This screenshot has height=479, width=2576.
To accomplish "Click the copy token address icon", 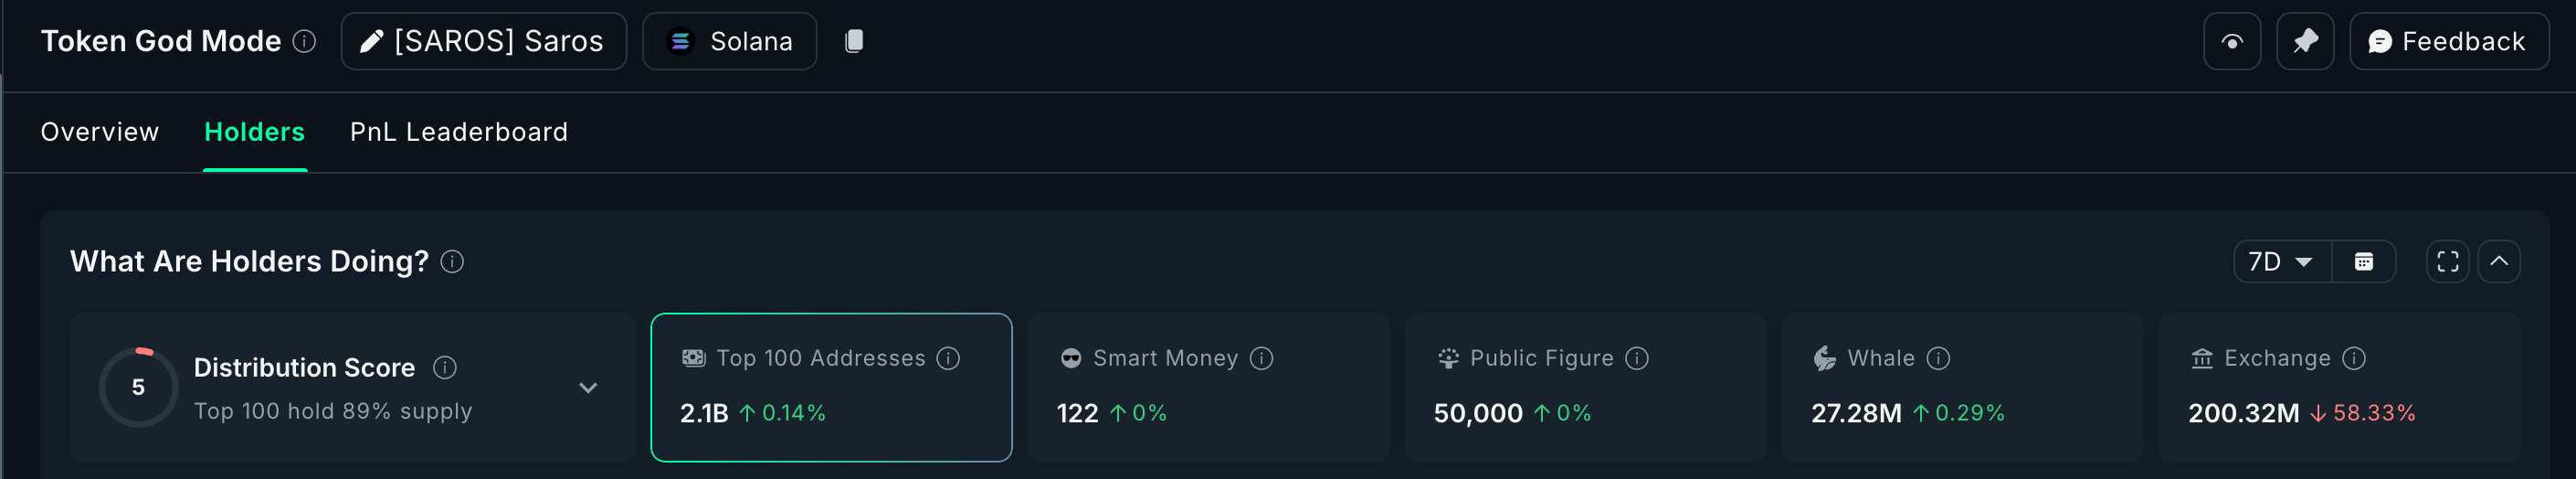I will 853,41.
